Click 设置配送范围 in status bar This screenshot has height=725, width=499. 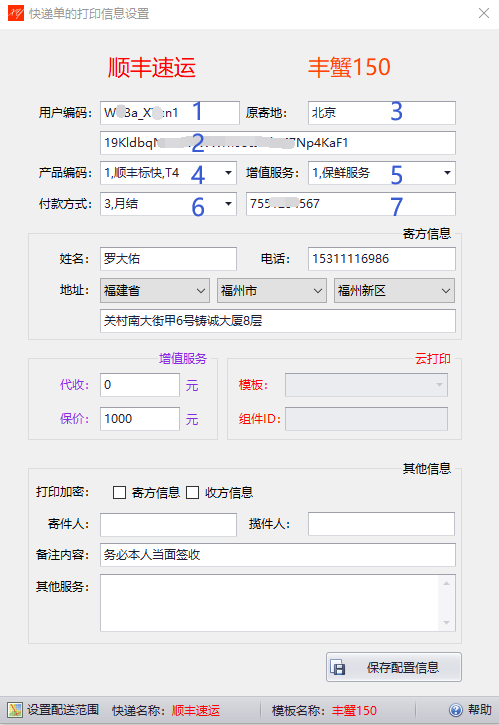63,710
